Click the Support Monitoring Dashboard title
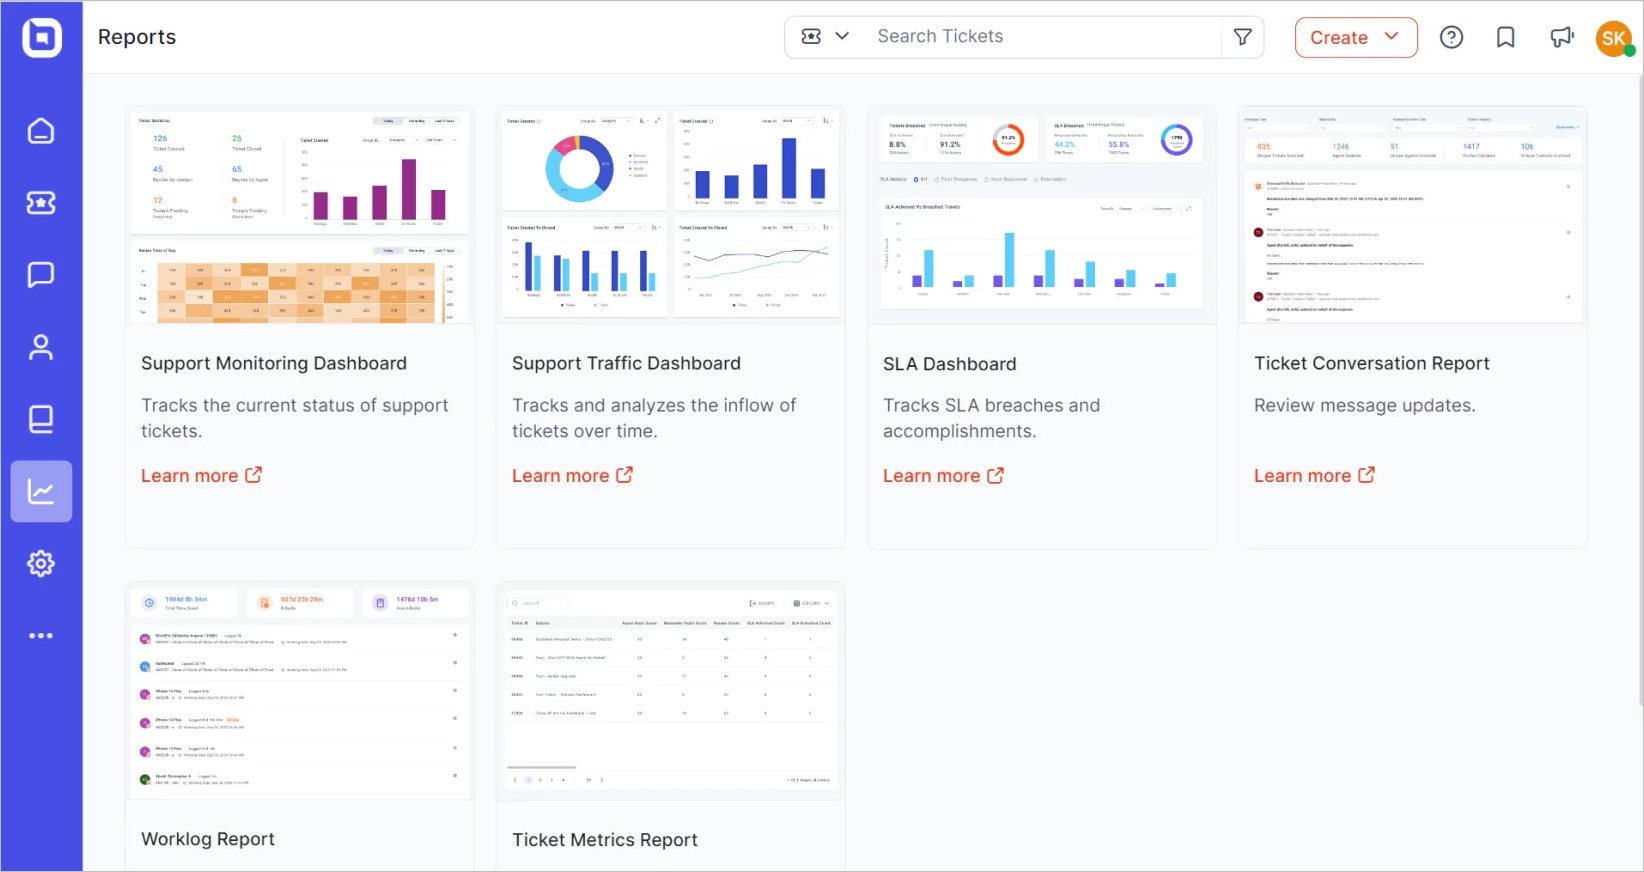 [x=274, y=364]
